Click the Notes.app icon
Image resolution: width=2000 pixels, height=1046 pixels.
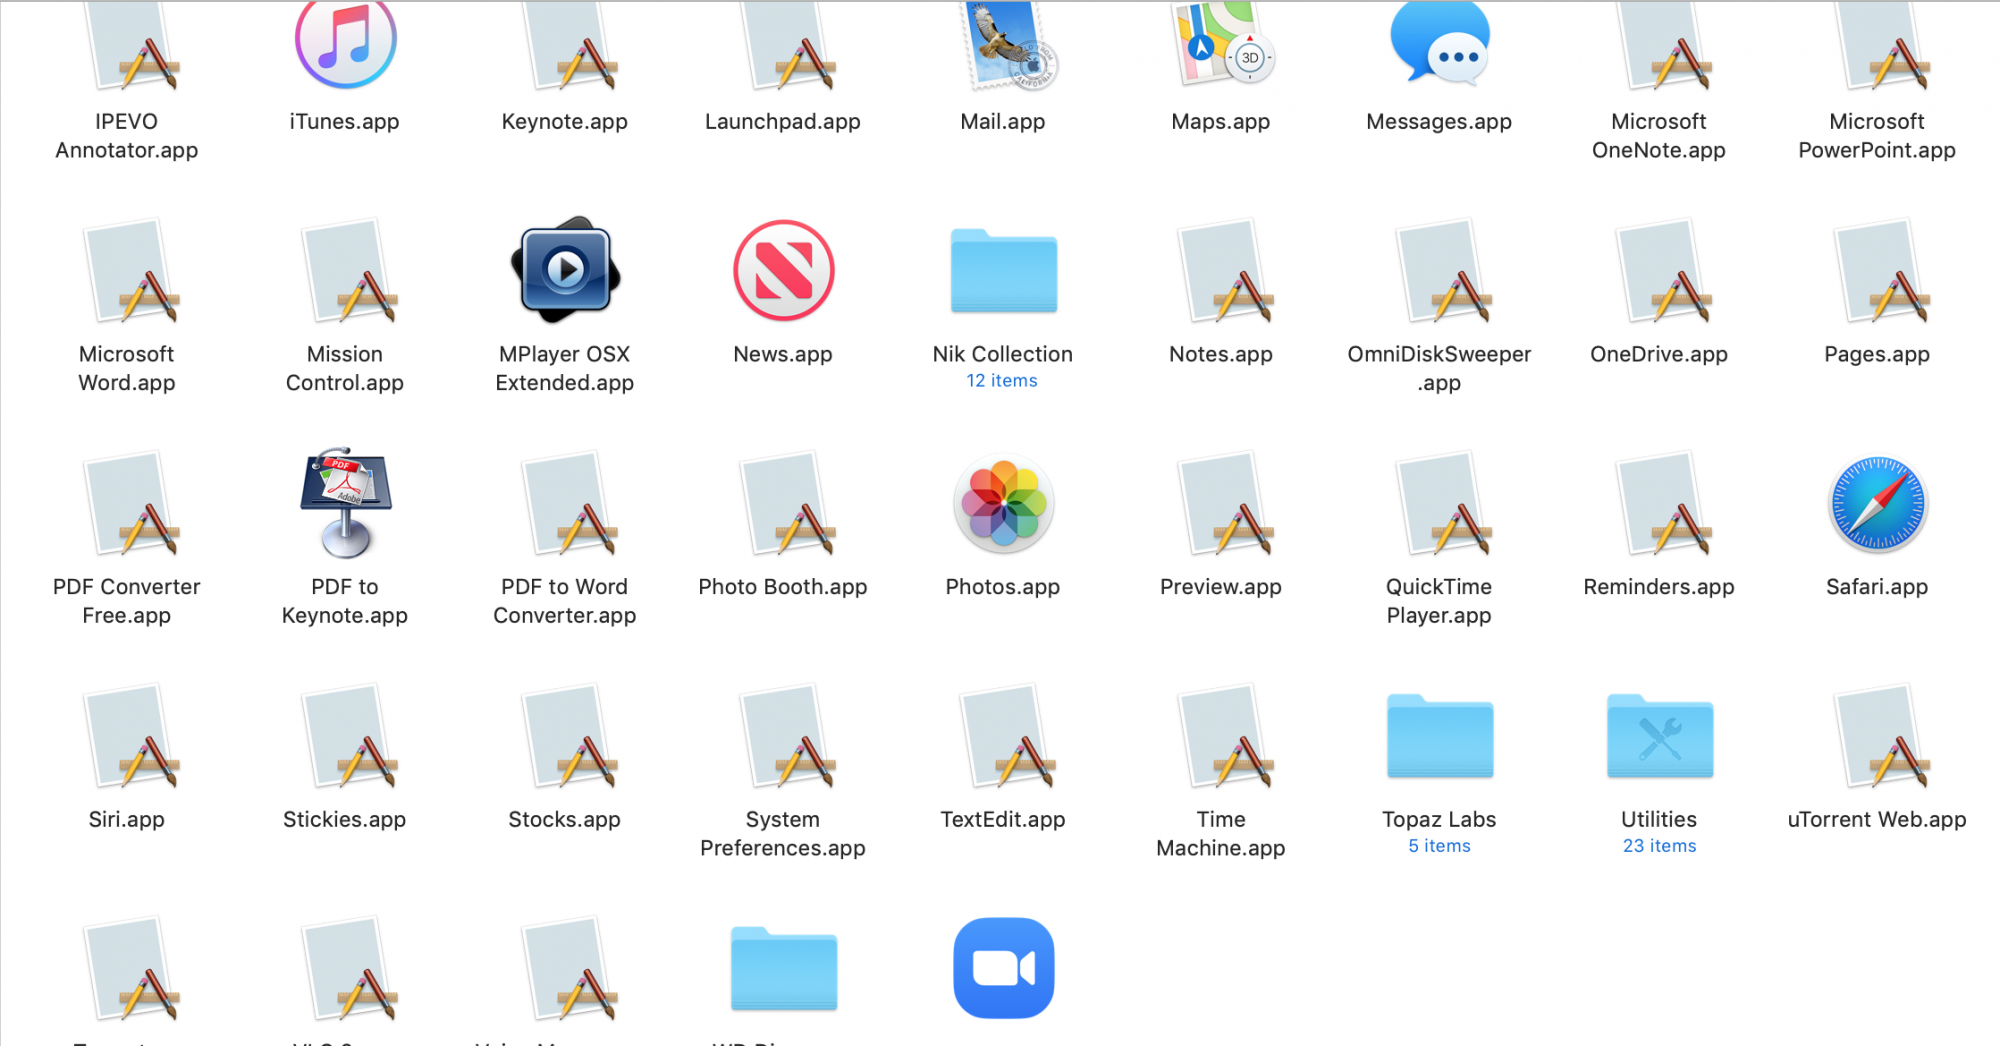(x=1226, y=271)
